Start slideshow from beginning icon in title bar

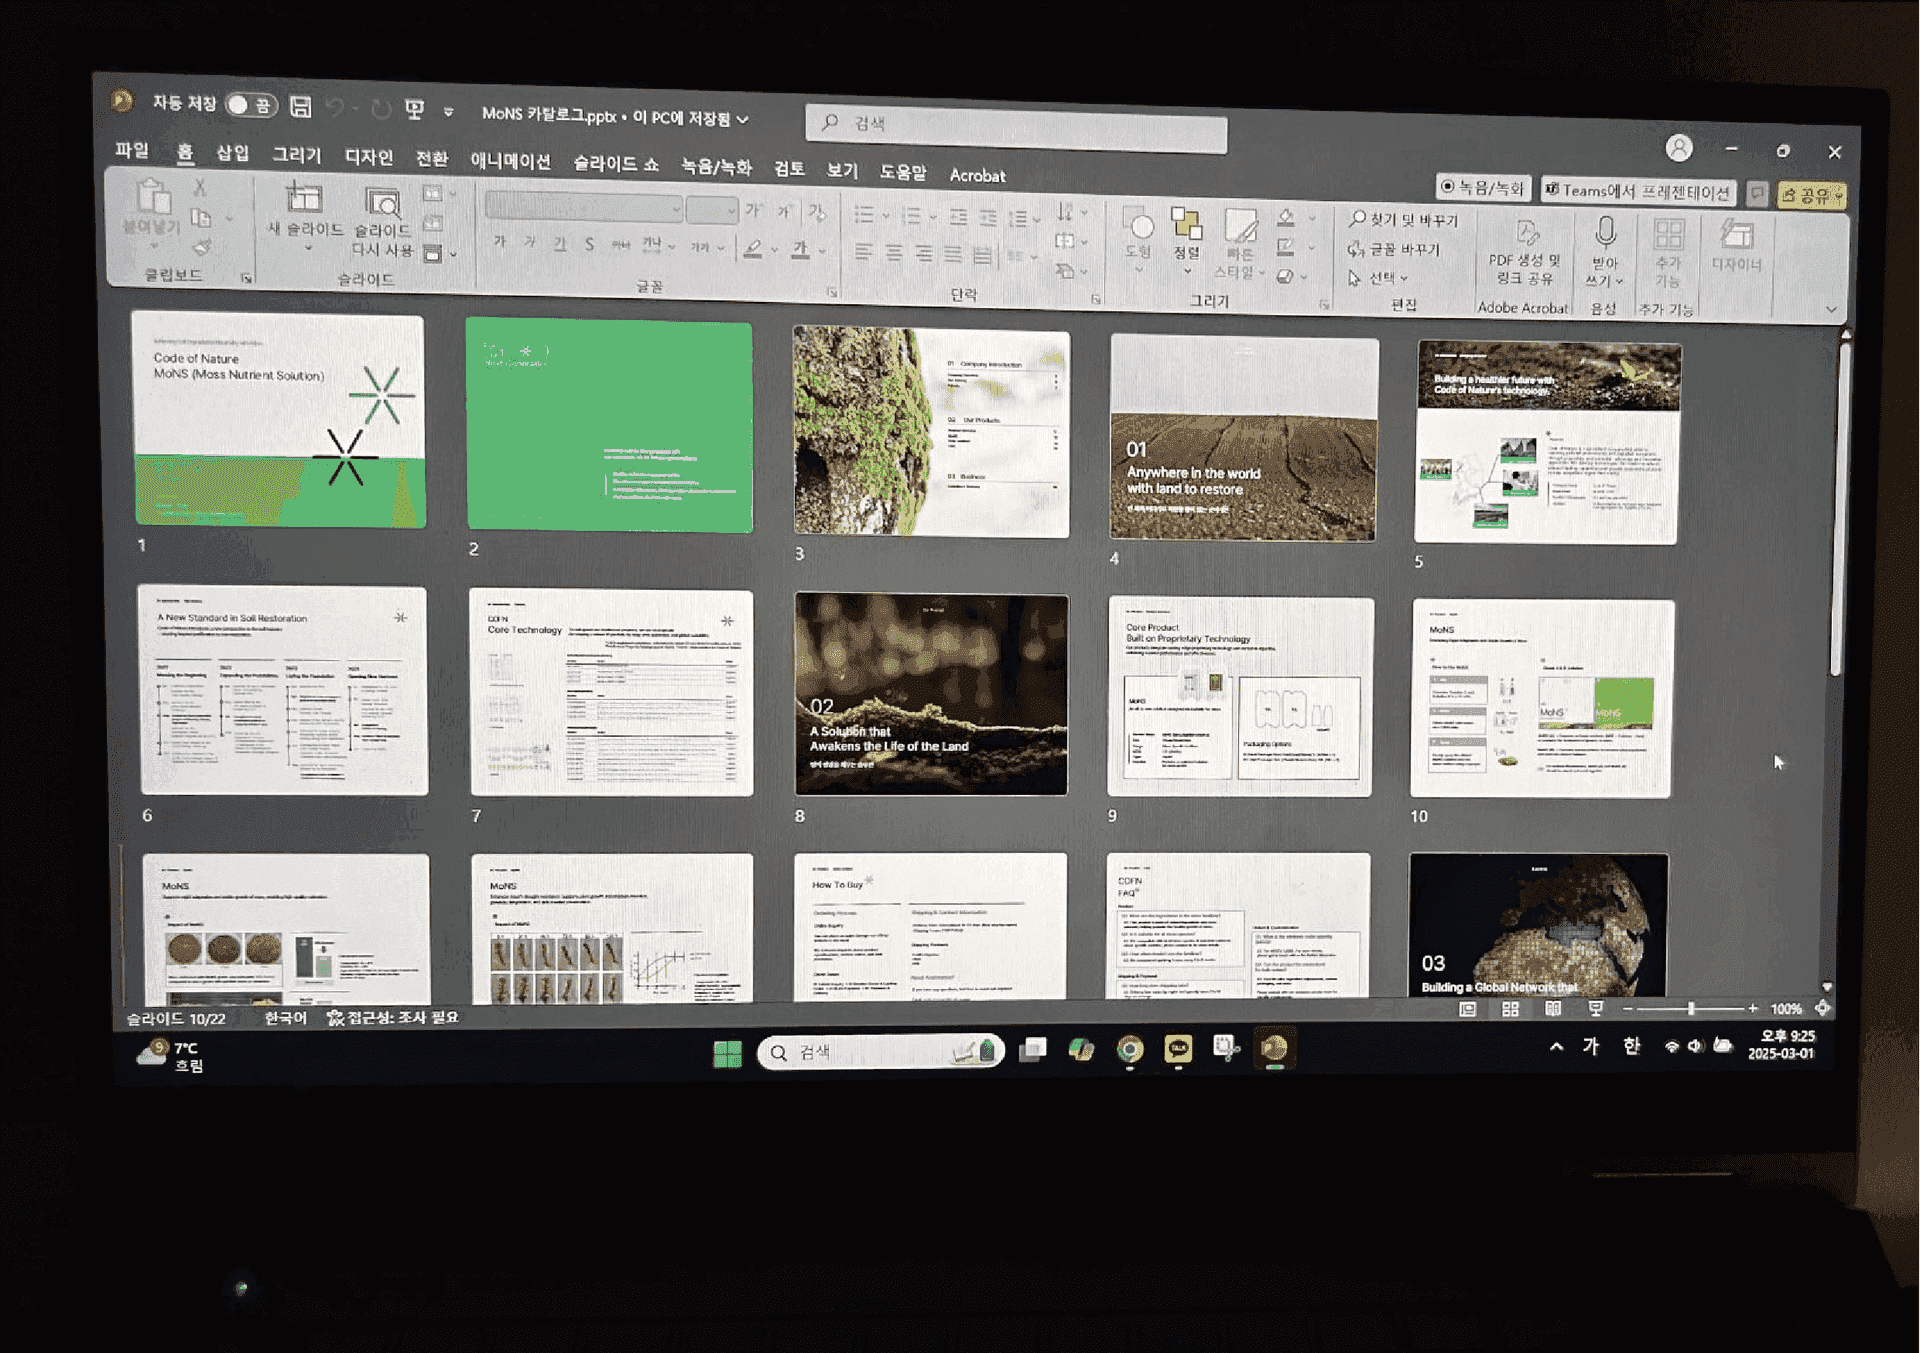point(415,109)
